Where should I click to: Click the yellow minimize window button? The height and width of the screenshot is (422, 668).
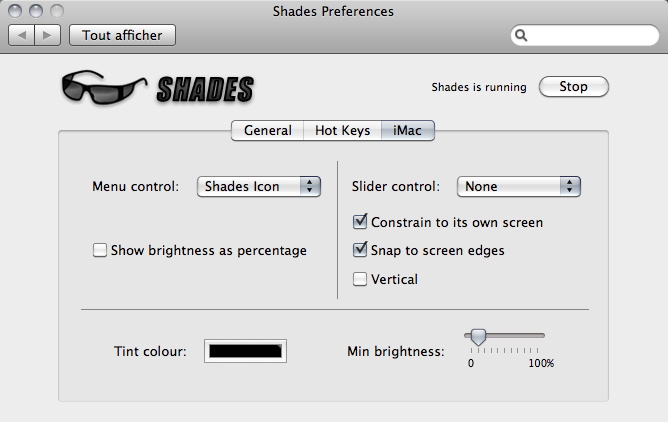(36, 11)
